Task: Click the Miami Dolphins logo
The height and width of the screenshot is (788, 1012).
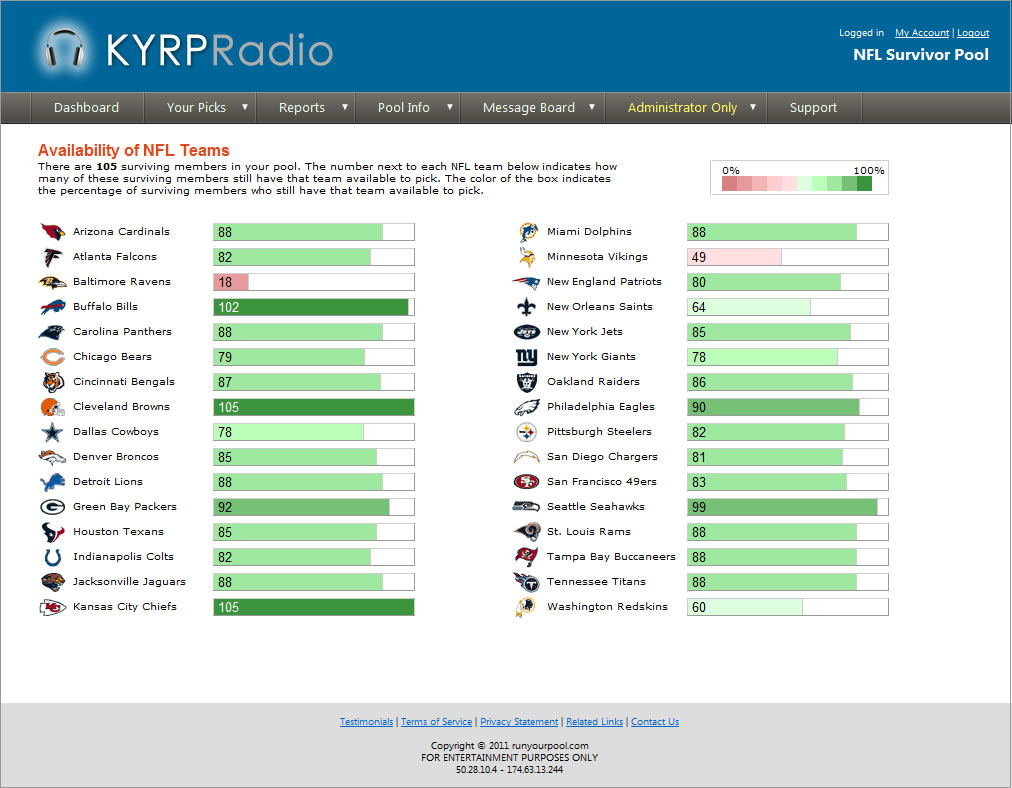Action: 527,232
